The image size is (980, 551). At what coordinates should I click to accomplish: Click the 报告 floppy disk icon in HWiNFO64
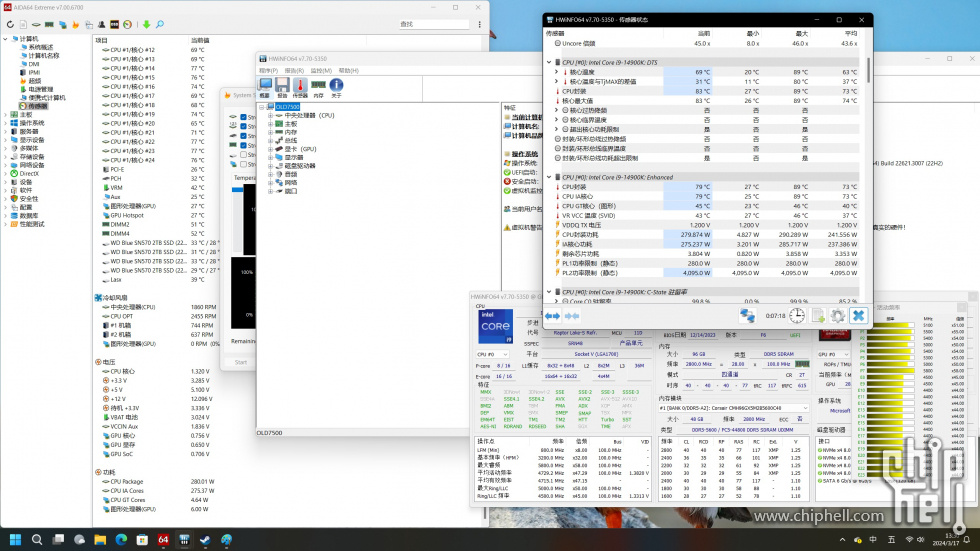(x=282, y=87)
